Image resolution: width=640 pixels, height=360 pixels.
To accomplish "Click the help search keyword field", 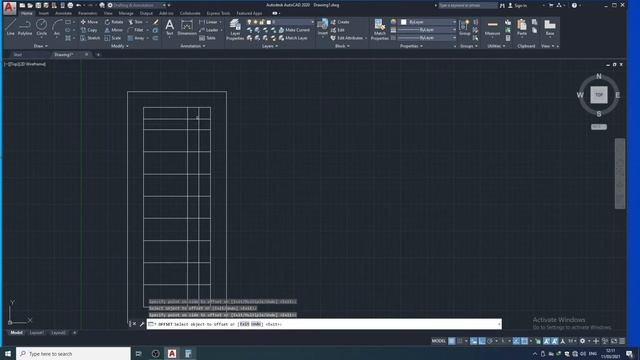I will coord(468,5).
